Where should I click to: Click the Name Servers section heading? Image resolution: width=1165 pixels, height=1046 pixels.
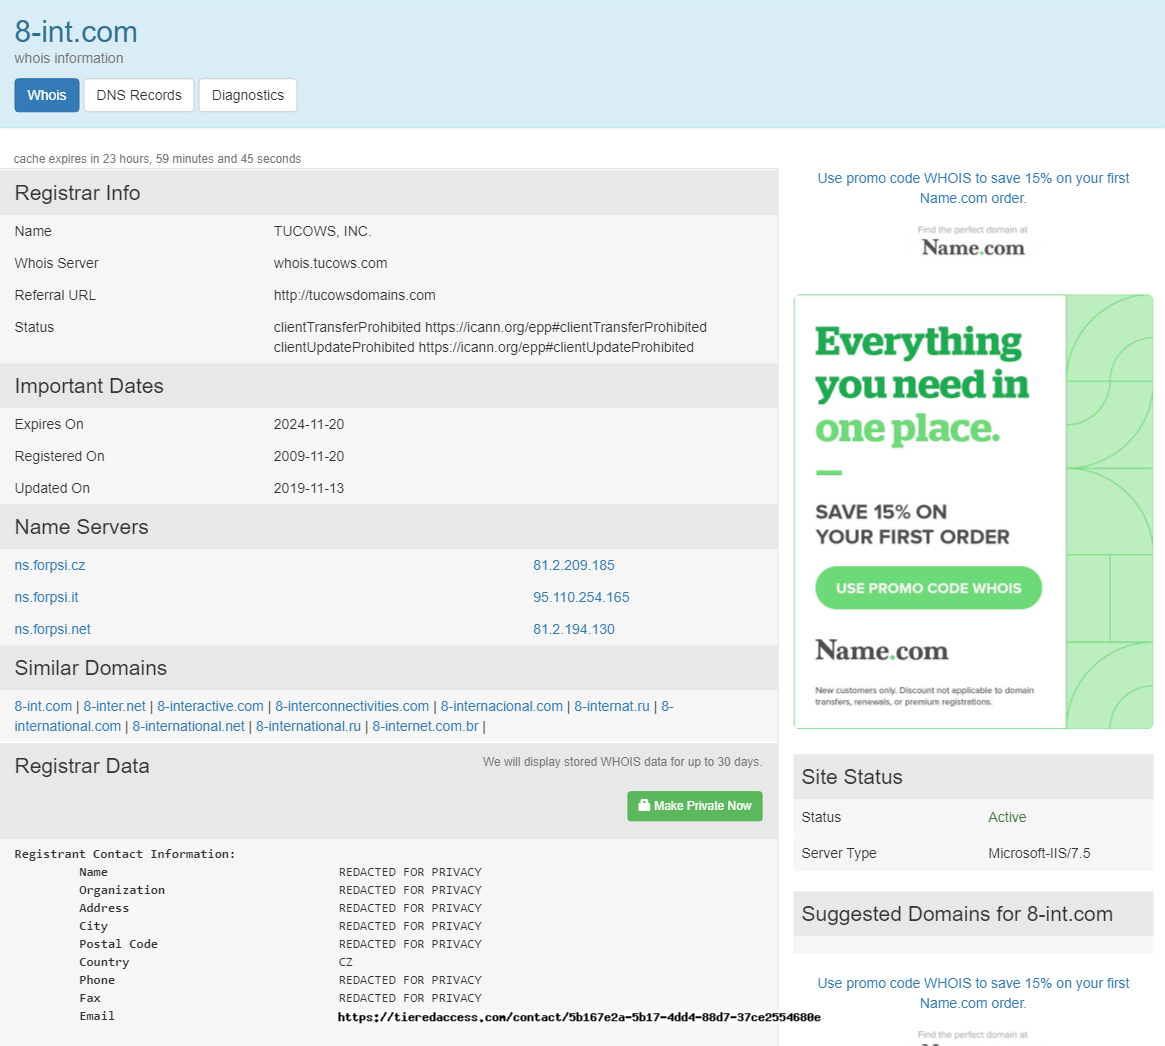[x=82, y=527]
